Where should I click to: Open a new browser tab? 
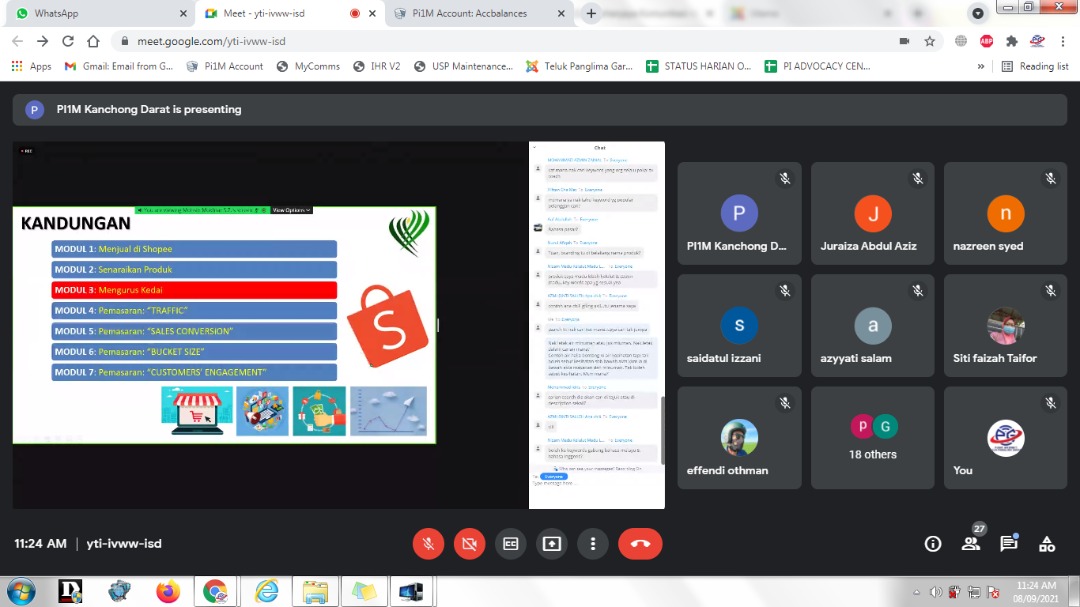(591, 13)
